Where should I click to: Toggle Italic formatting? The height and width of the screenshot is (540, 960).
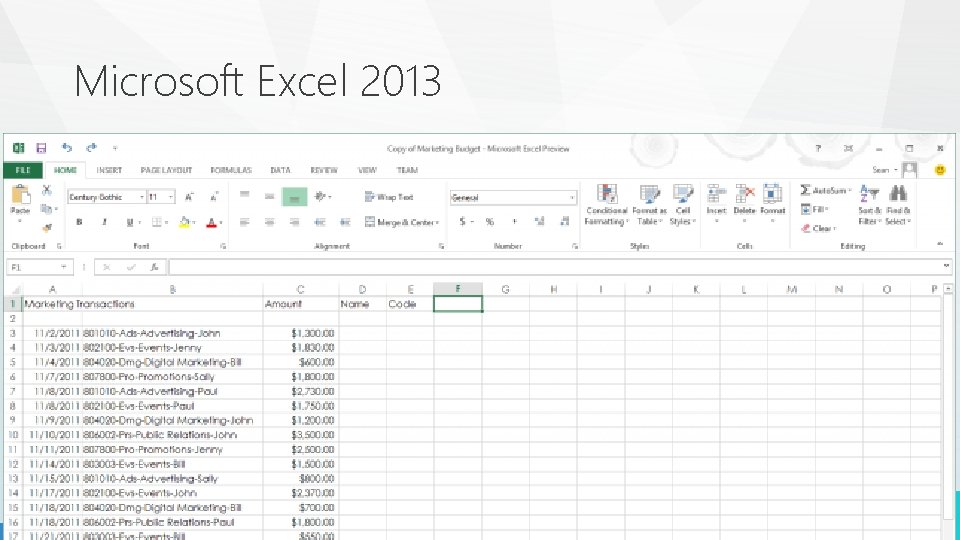104,222
